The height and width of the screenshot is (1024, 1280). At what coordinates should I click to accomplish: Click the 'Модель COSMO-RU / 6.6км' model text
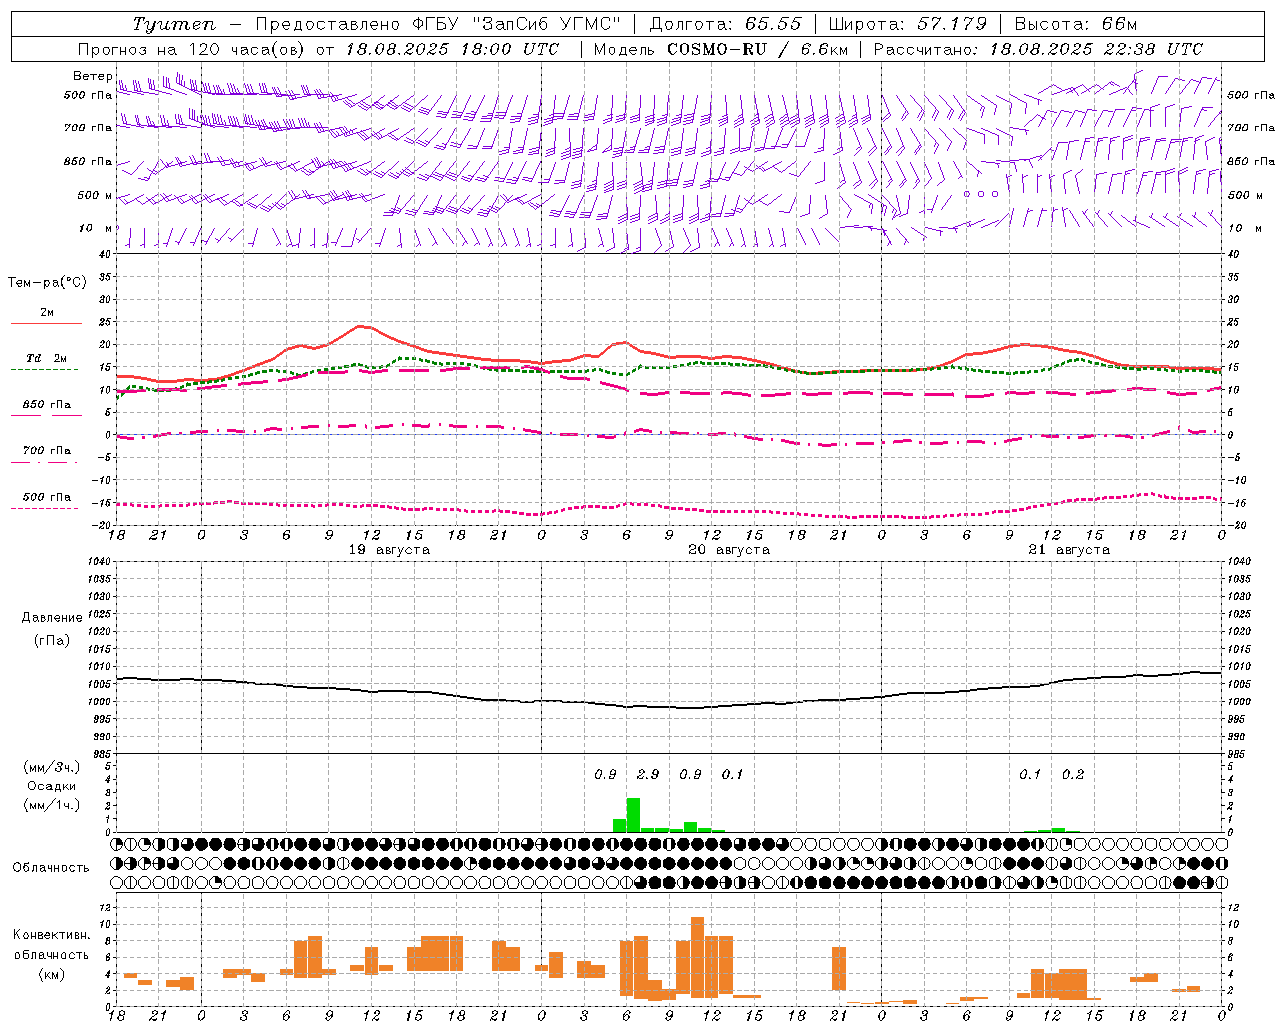pos(721,49)
